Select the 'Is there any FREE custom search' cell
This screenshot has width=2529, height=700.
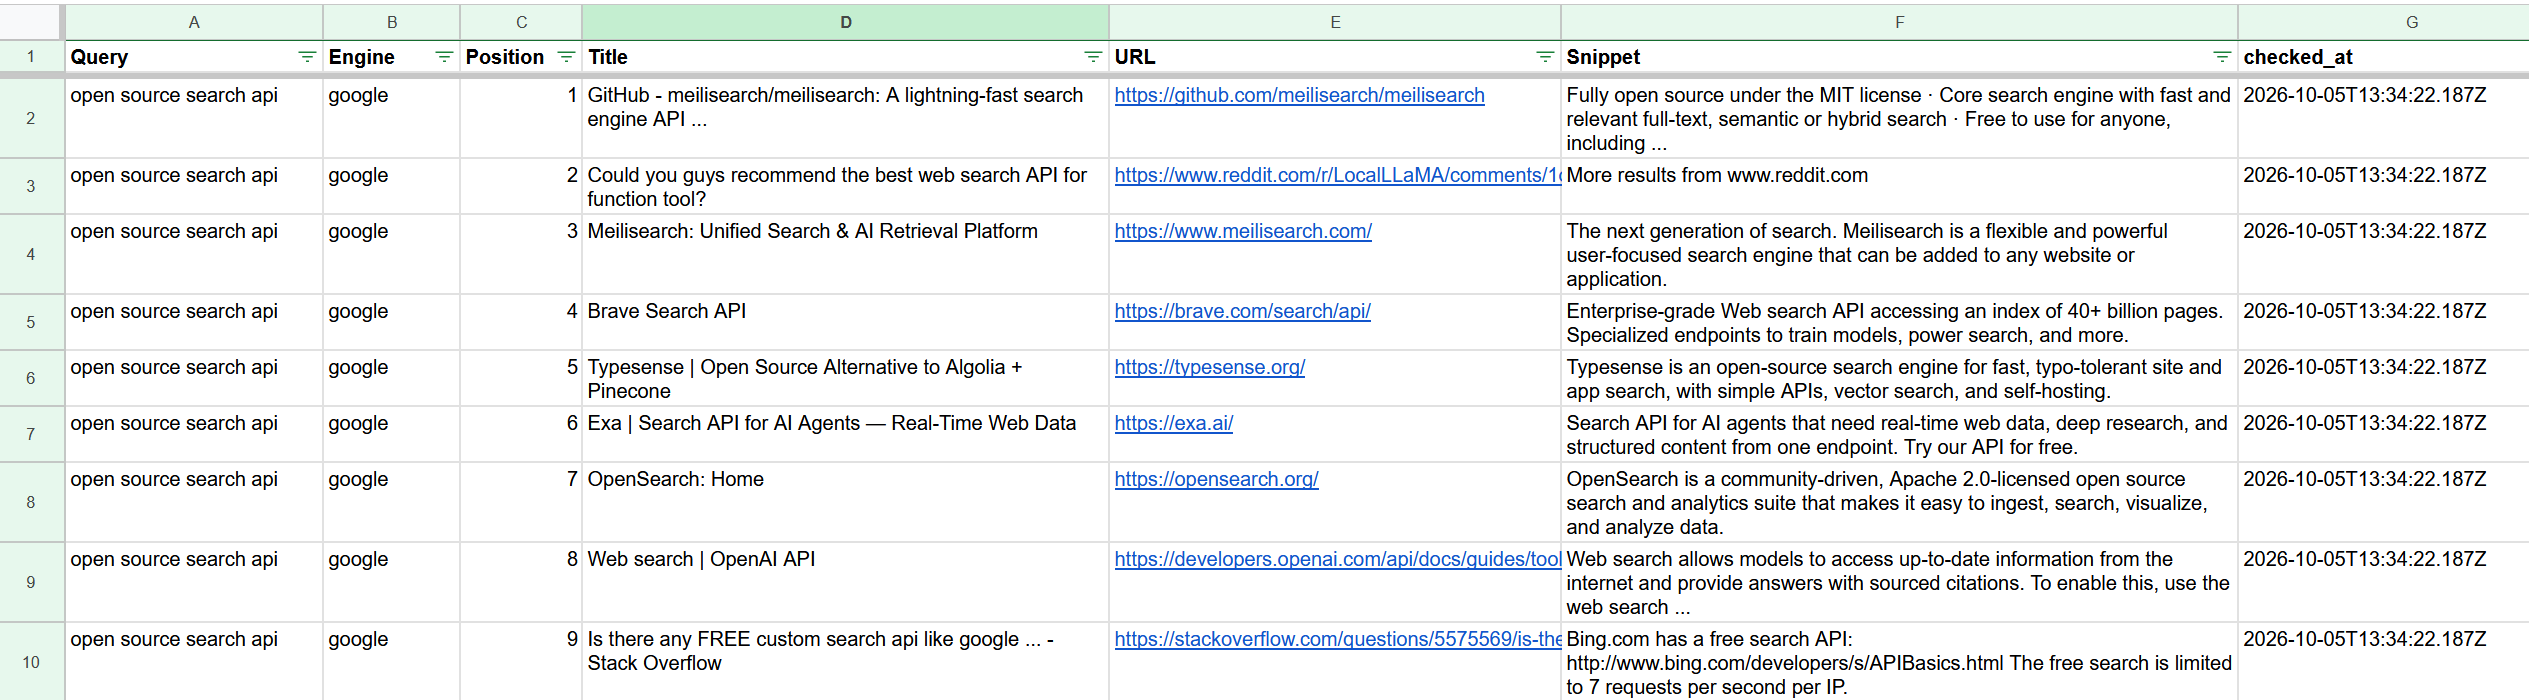[x=846, y=662]
